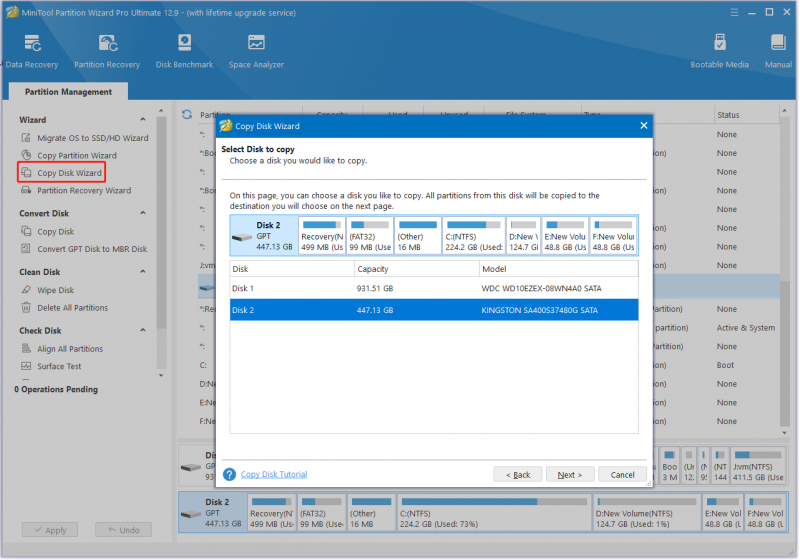This screenshot has height=560, width=800.
Task: Collapse the Convert Disk section
Action: [x=143, y=213]
